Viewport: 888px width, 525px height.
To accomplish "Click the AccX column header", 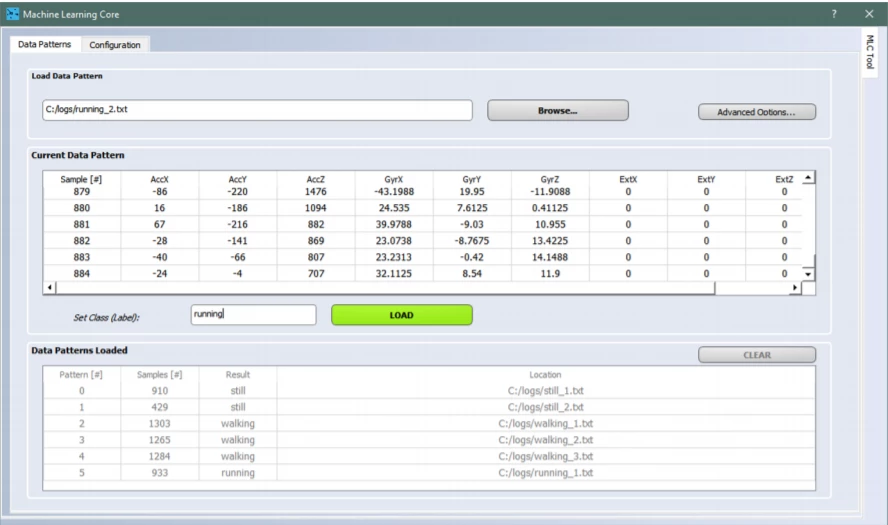I will [x=160, y=179].
